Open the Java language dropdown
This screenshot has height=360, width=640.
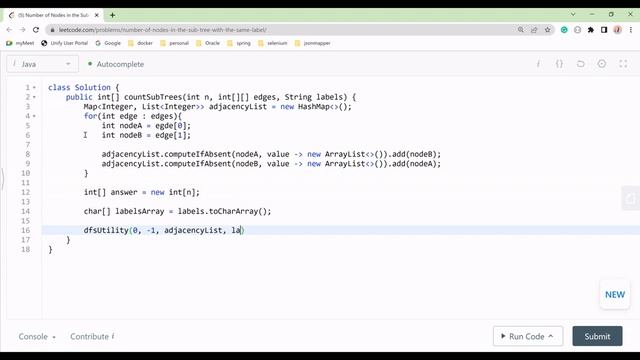point(42,64)
